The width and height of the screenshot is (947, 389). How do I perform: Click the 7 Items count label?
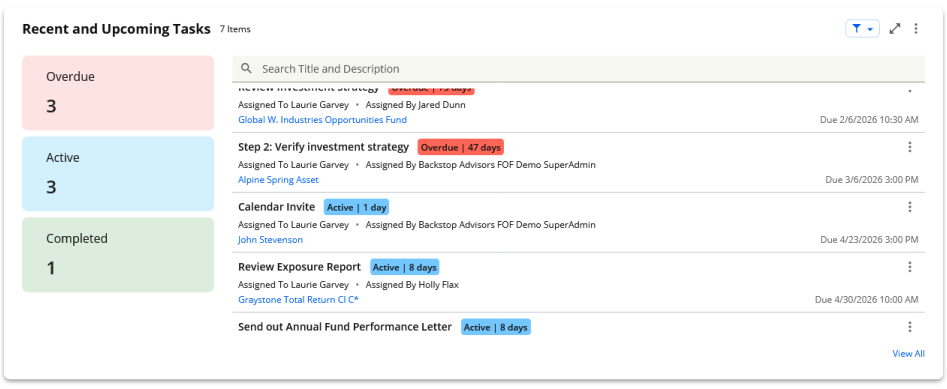(x=235, y=29)
